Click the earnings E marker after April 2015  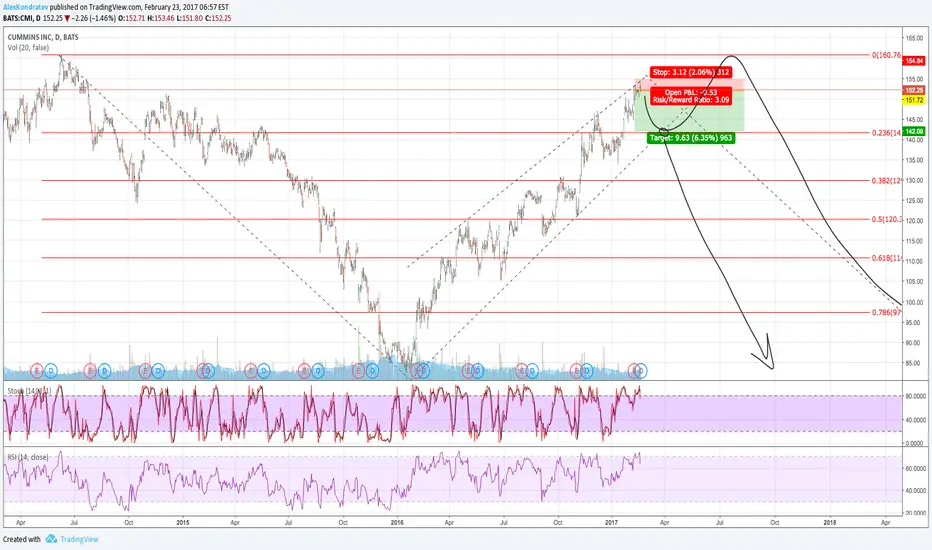[x=250, y=371]
